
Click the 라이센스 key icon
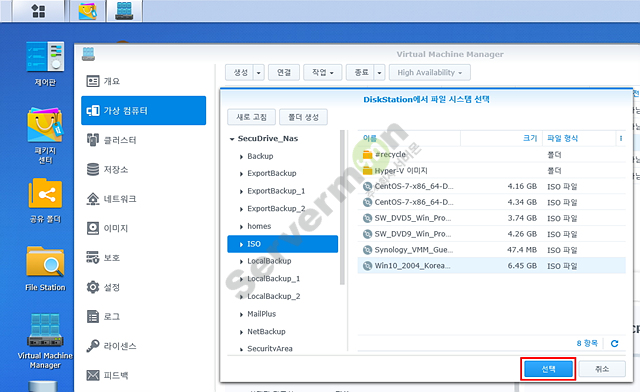pyautogui.click(x=93, y=346)
